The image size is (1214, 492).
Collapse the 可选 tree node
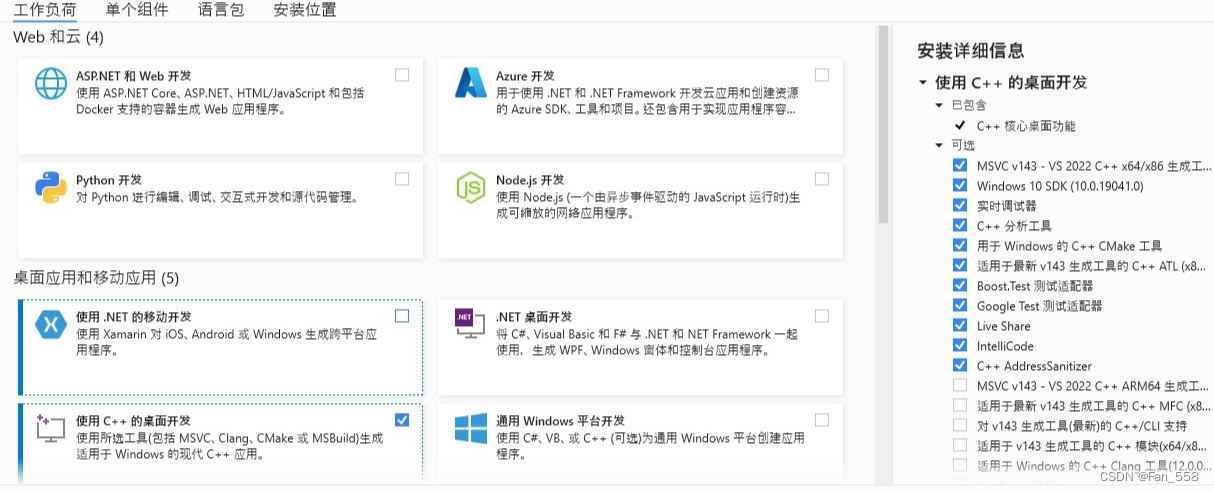(x=939, y=145)
